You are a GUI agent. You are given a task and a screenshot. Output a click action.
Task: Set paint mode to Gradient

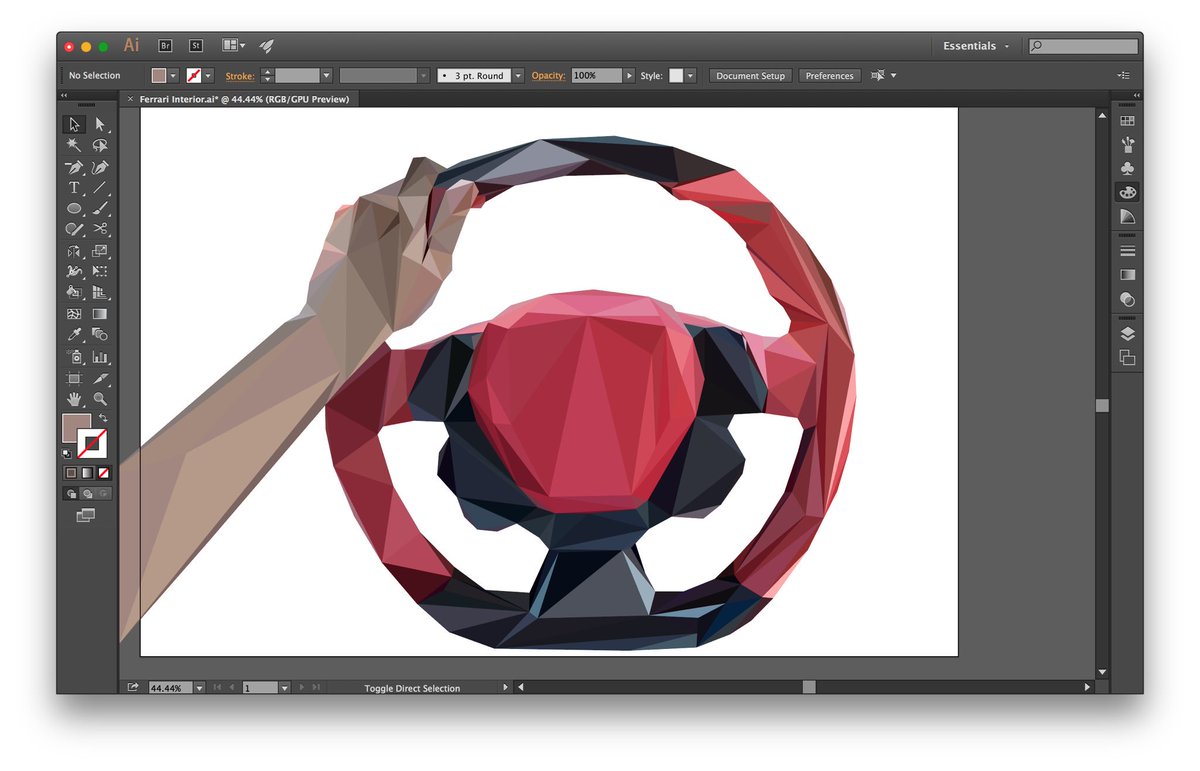[87, 473]
